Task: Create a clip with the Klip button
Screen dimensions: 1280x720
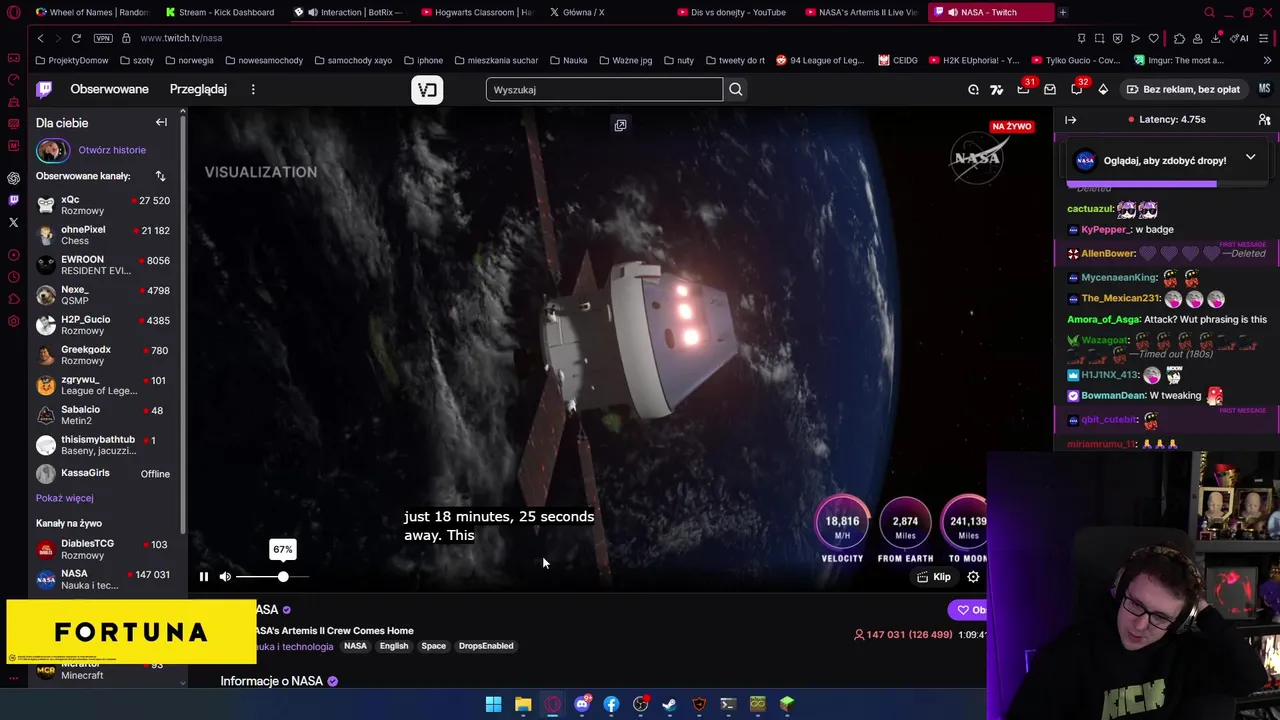Action: [934, 577]
